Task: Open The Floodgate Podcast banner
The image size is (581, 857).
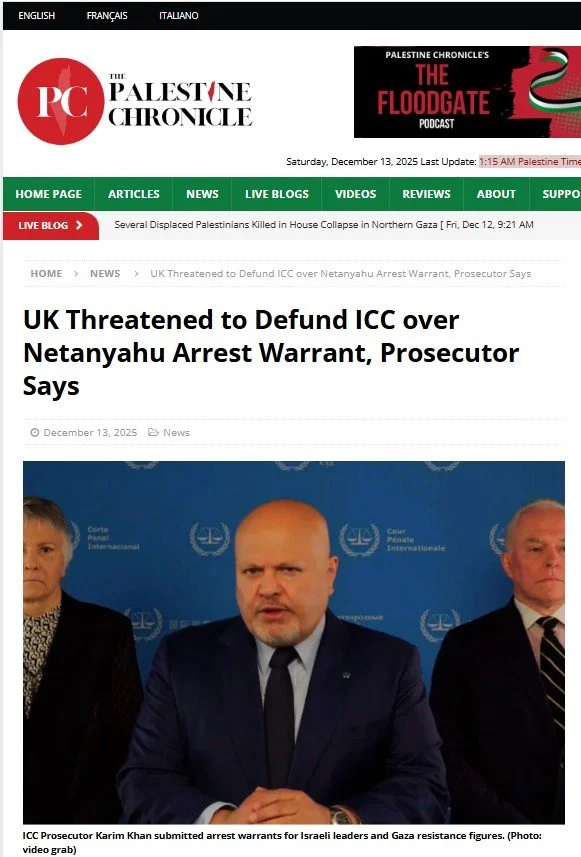Action: click(467, 92)
